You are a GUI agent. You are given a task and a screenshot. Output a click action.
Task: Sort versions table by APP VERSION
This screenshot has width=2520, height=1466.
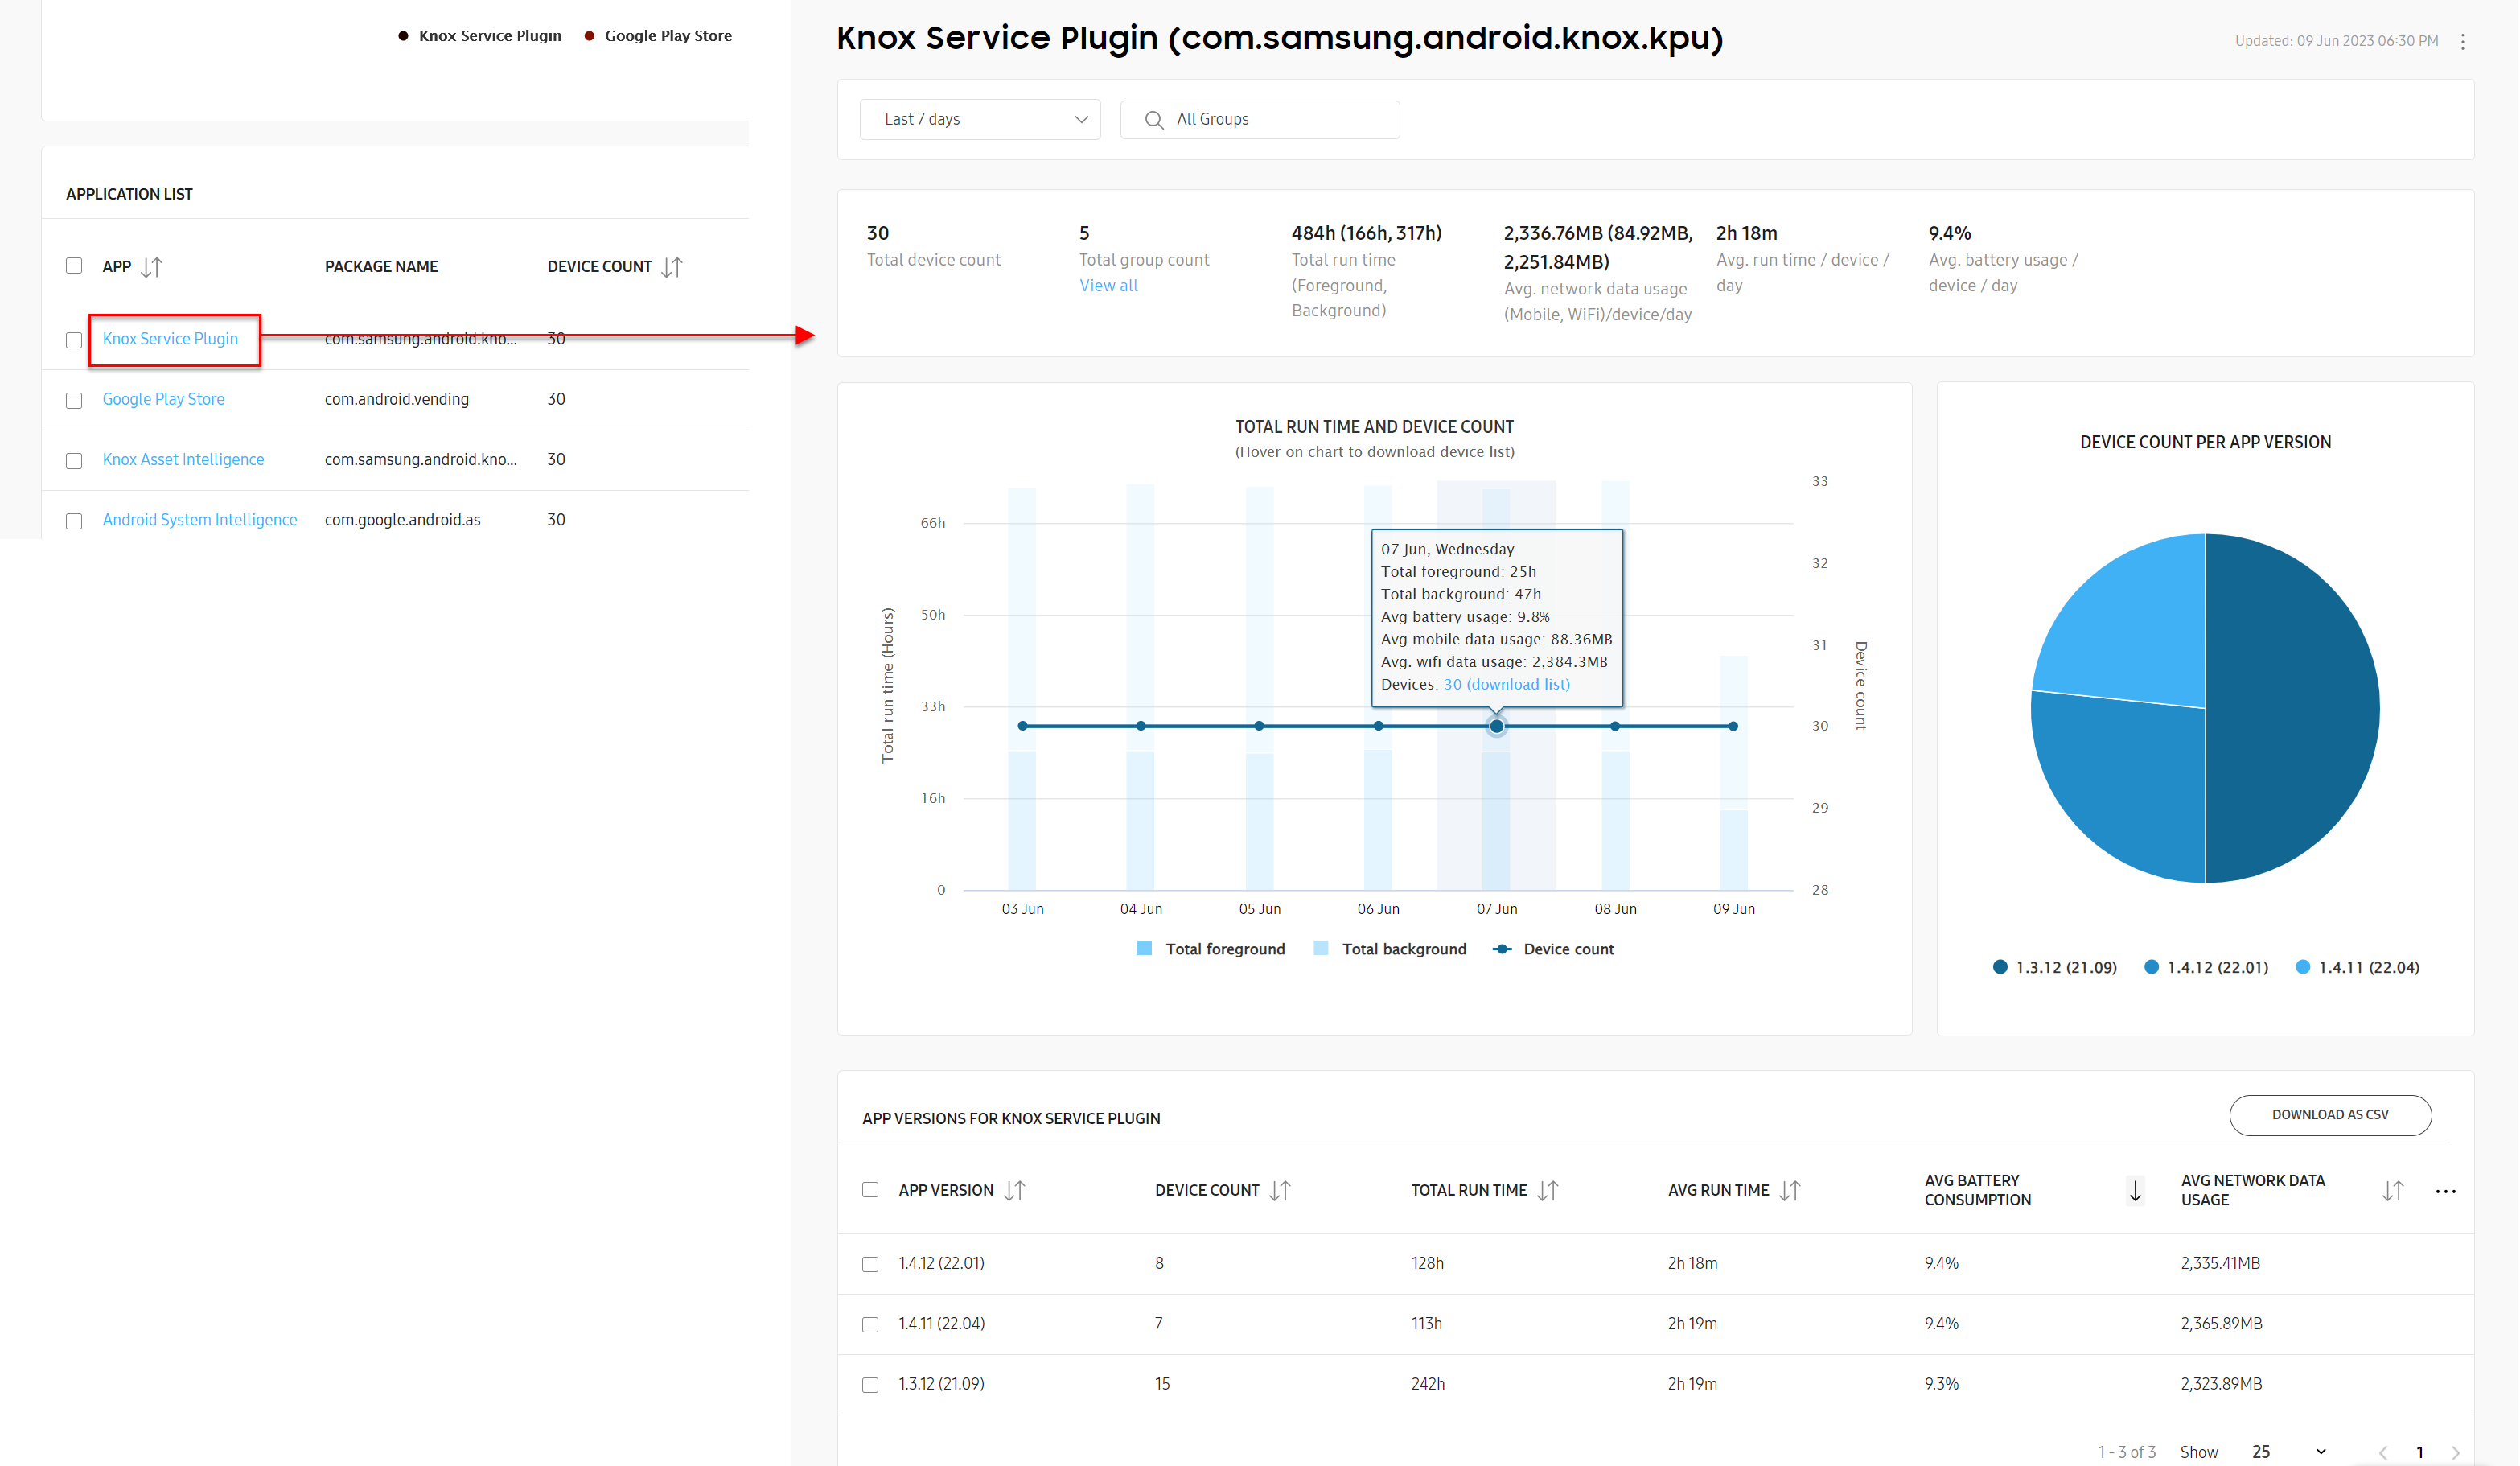pyautogui.click(x=1014, y=1191)
